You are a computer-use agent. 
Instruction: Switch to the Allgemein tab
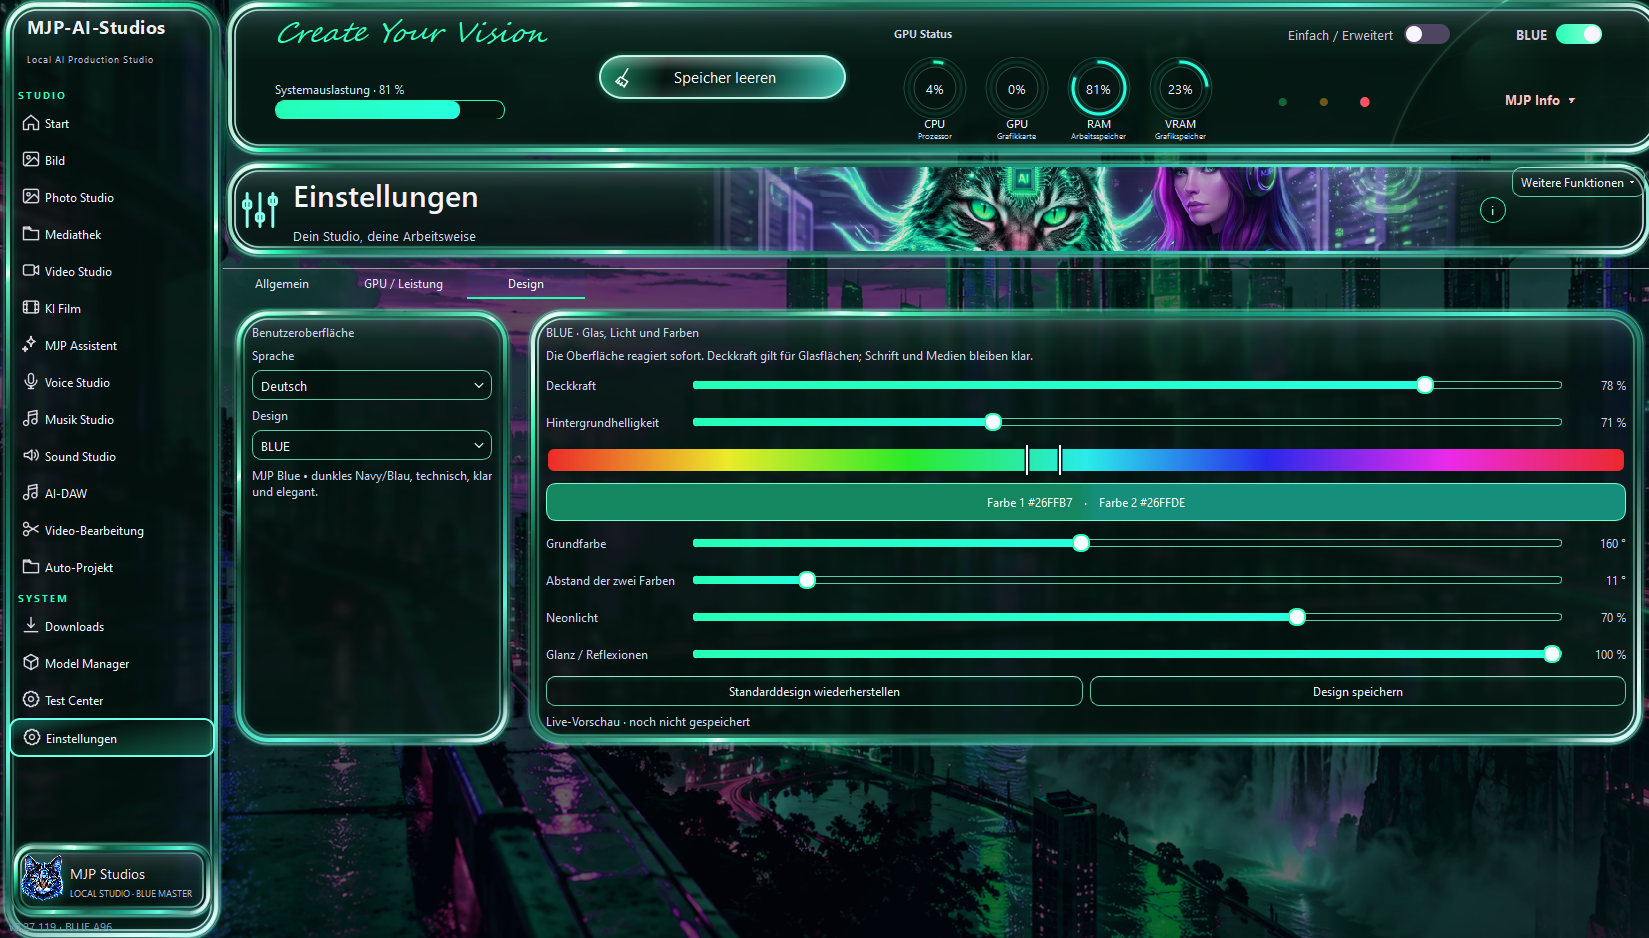coord(282,284)
